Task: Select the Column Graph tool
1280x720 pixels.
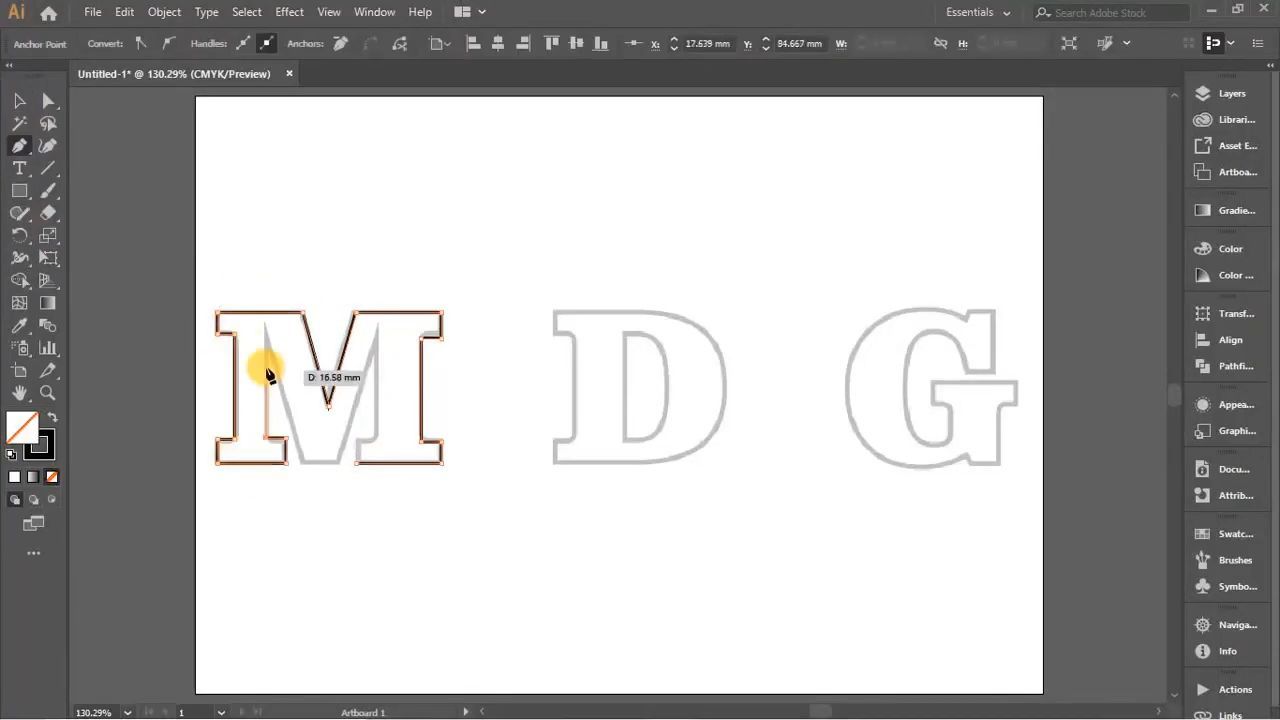Action: (x=48, y=348)
